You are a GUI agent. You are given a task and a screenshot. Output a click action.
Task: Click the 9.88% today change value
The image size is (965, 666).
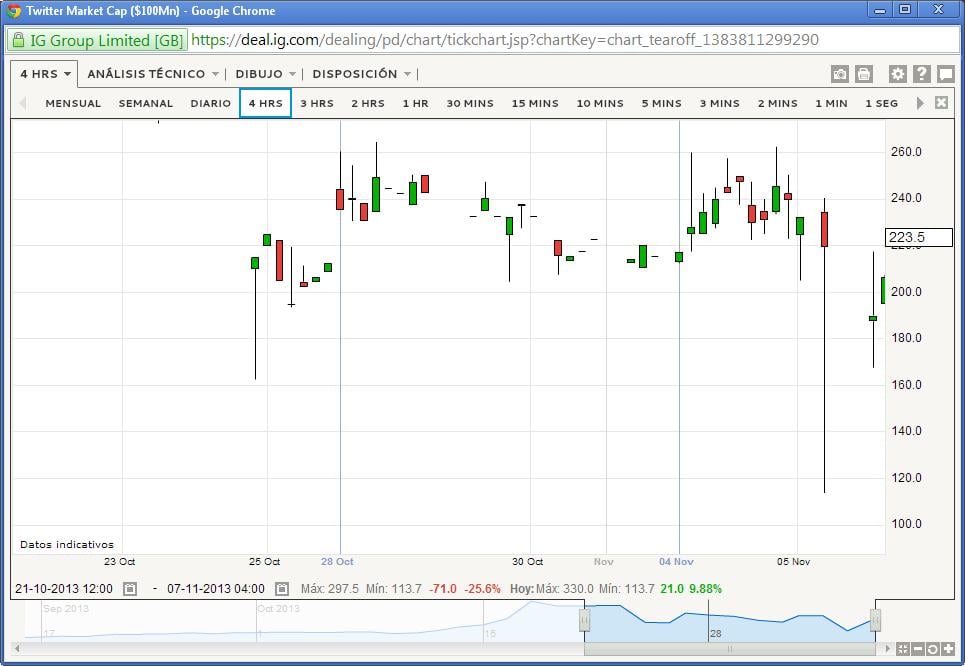click(x=705, y=589)
